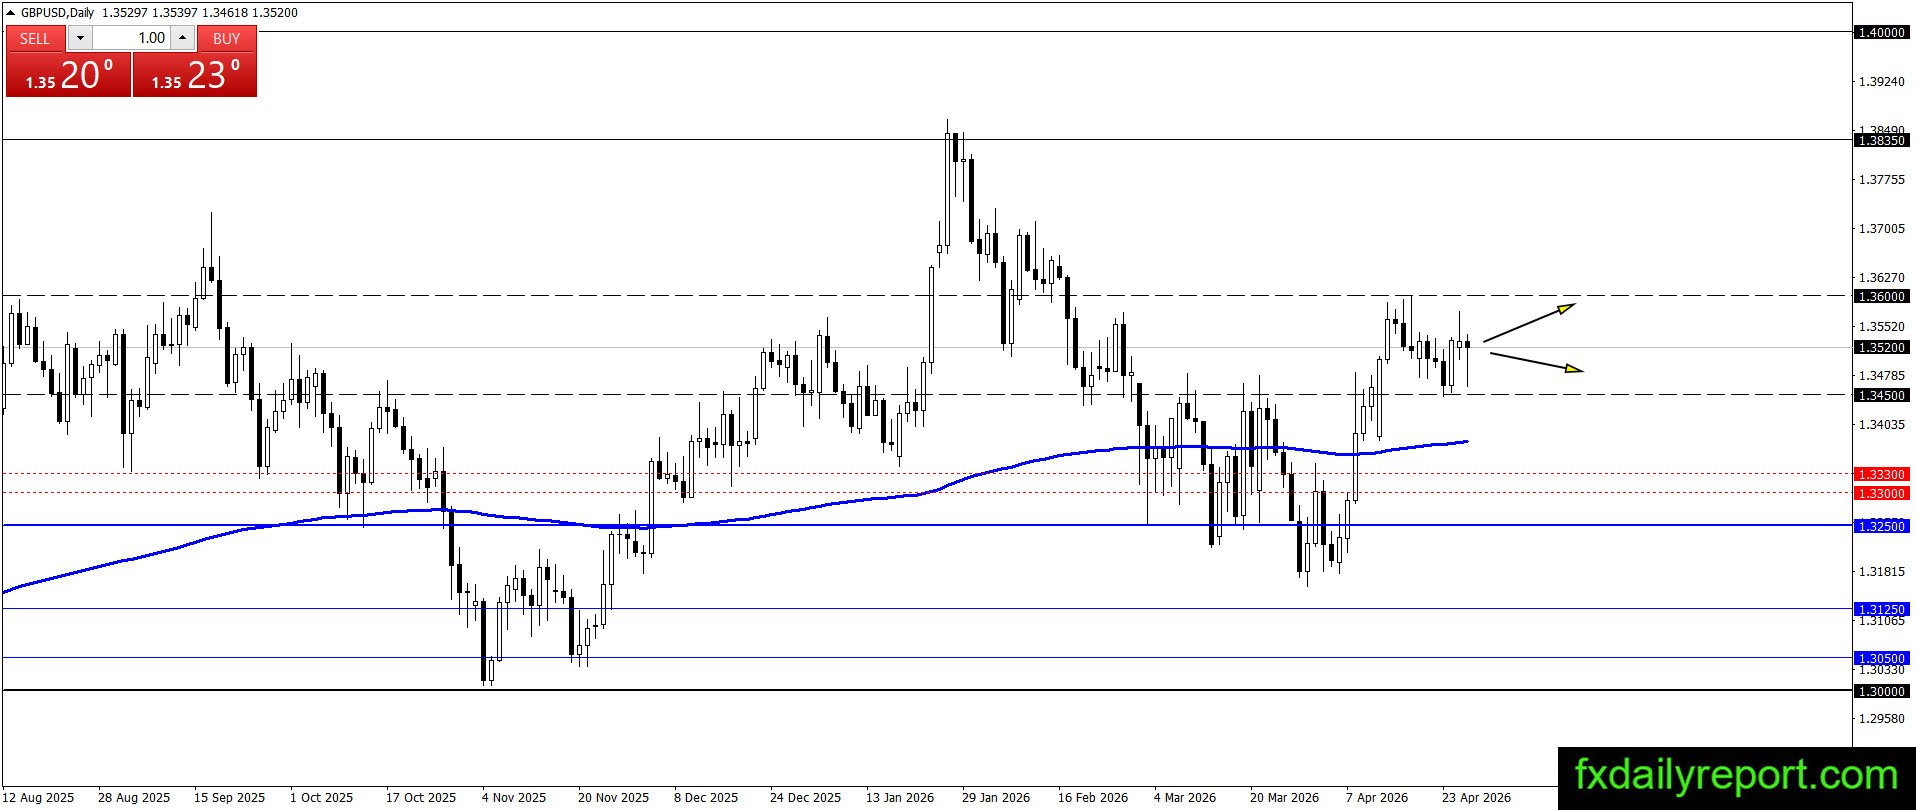Image resolution: width=1916 pixels, height=810 pixels.
Task: Select the downward yellow-tipped arrow
Action: 1536,362
